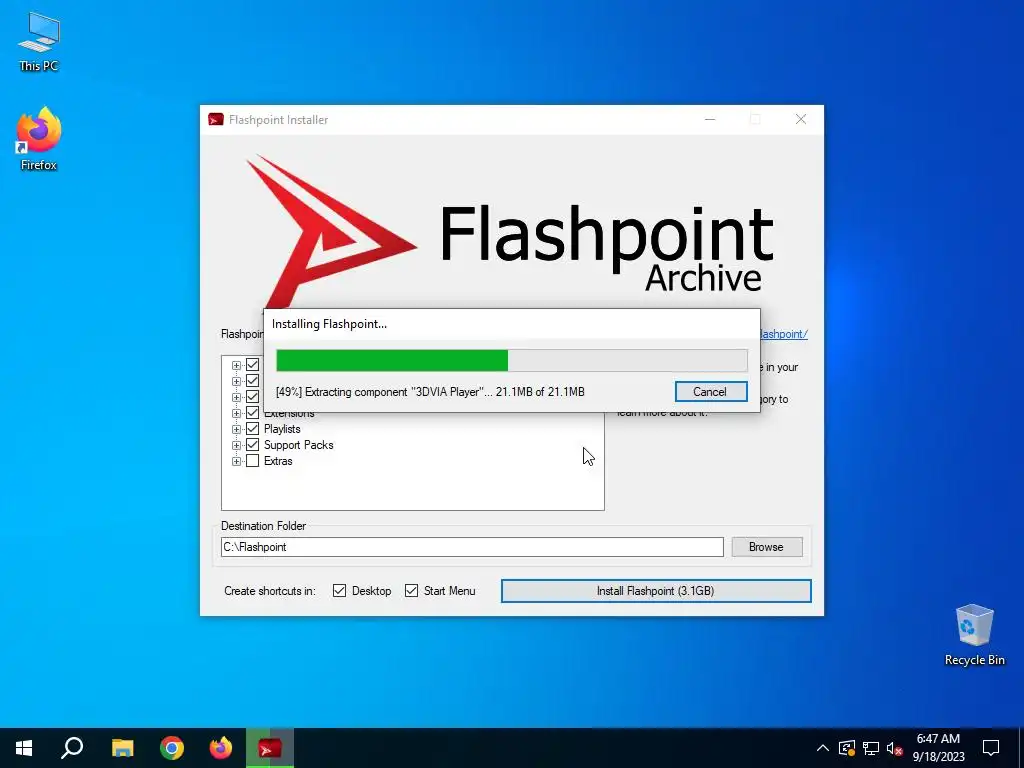Expand the Playlists tree node
The height and width of the screenshot is (768, 1024).
[236, 429]
